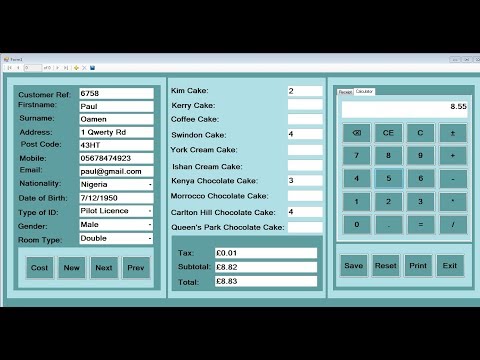Click calculator C clear key

420,133
